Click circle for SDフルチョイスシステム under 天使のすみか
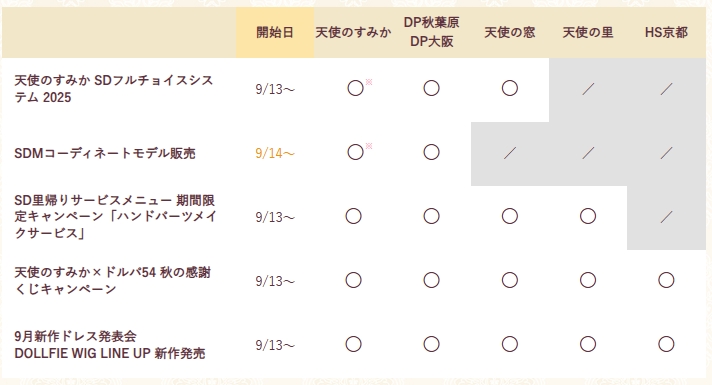 [355, 88]
